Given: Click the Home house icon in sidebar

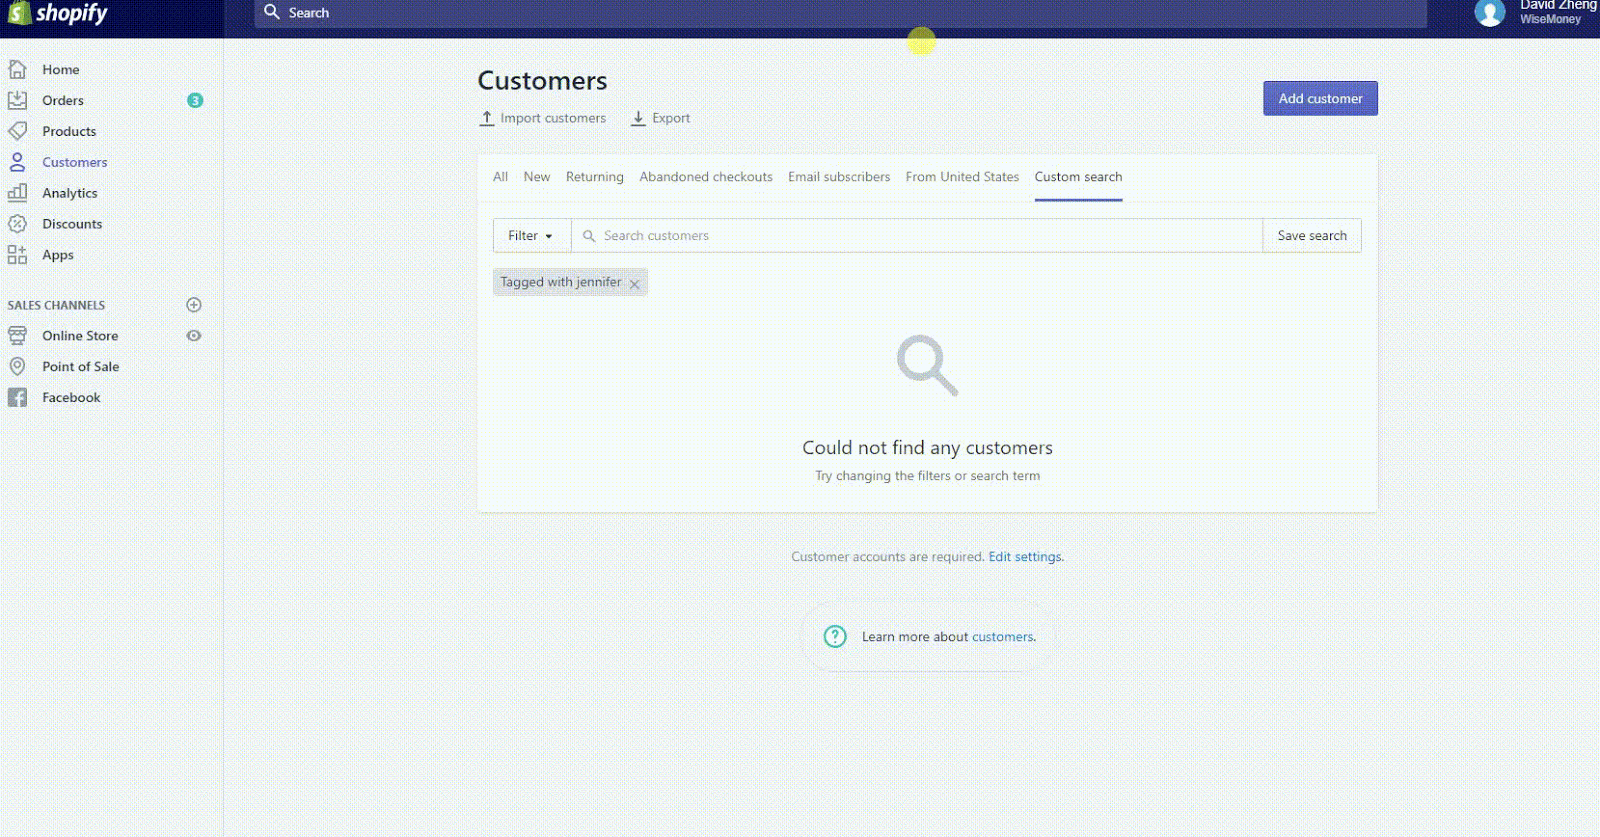Looking at the screenshot, I should click(17, 69).
